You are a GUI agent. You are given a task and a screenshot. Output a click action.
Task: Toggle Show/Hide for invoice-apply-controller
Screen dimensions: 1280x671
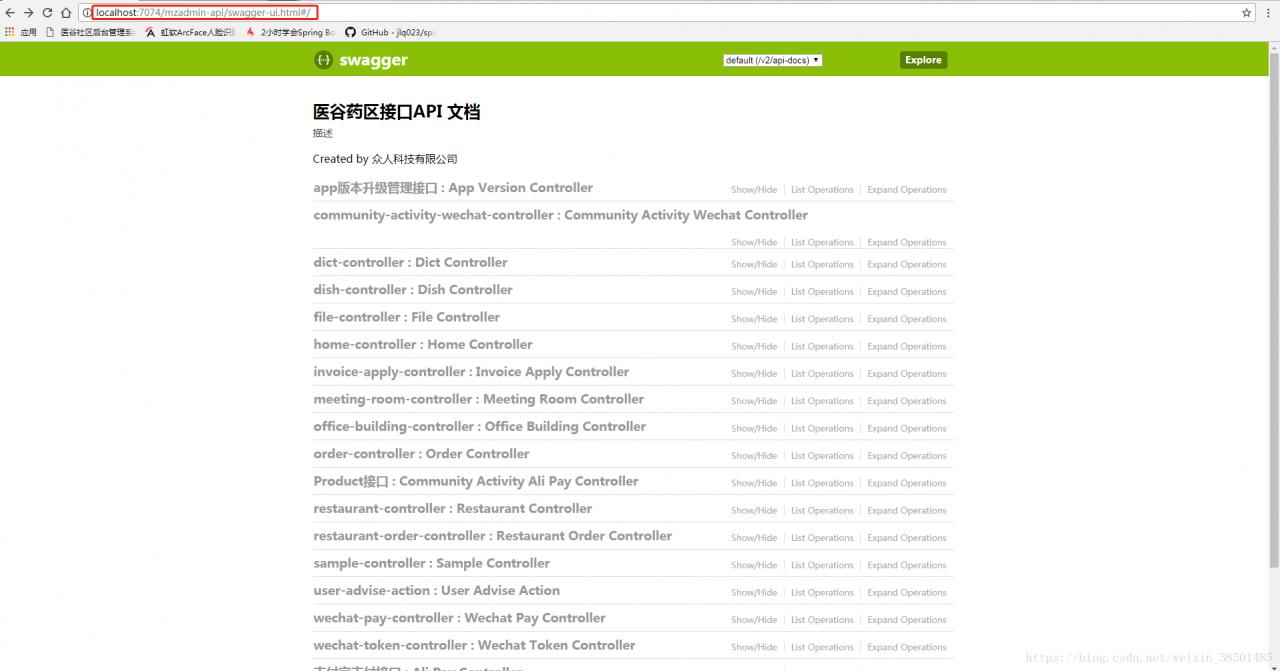point(754,374)
